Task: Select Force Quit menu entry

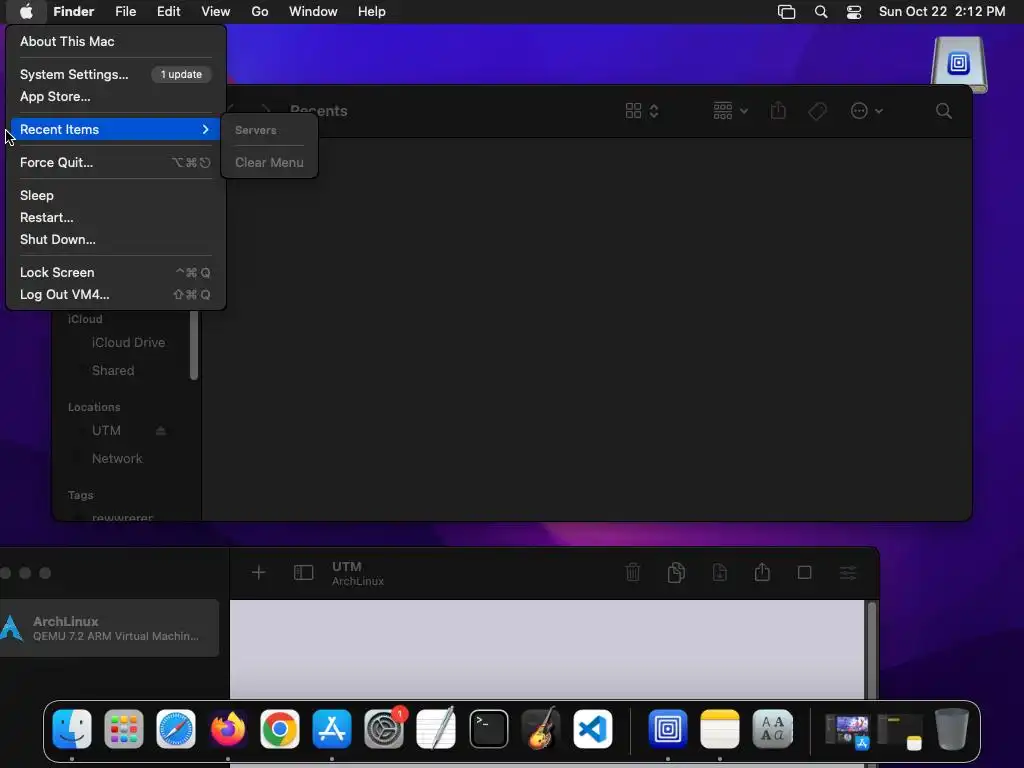Action: coord(116,163)
